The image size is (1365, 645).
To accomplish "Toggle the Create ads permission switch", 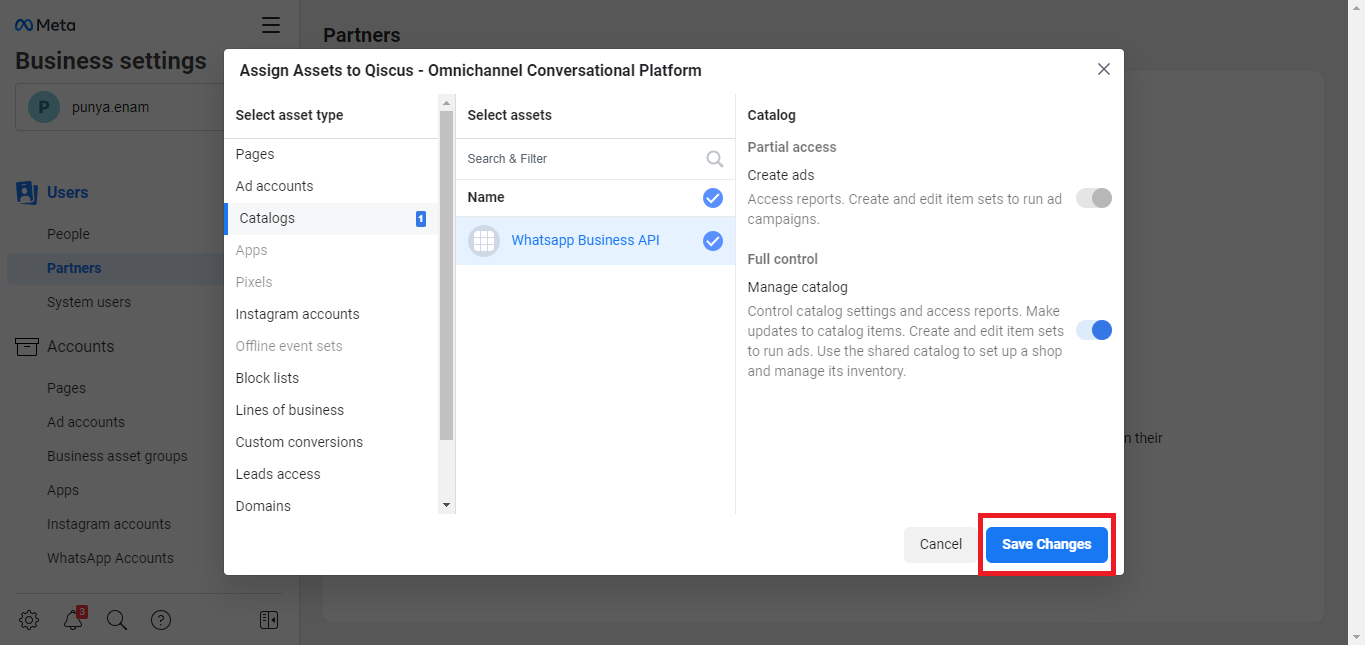I will tap(1094, 198).
